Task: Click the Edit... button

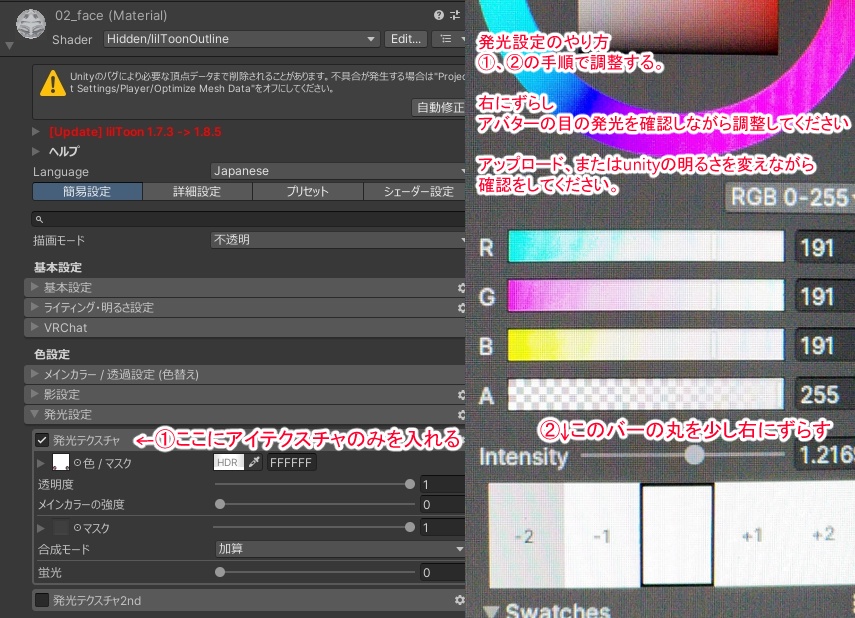Action: coord(406,39)
